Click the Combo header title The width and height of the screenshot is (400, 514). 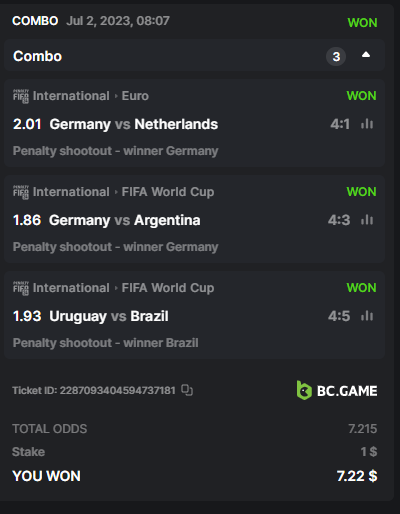[37, 56]
